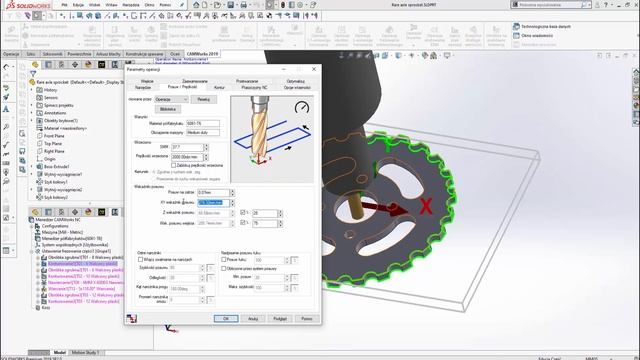The height and width of the screenshot is (360, 640).
Task: Click the magnifier icon in left toolbar
Action: pos(6,127)
